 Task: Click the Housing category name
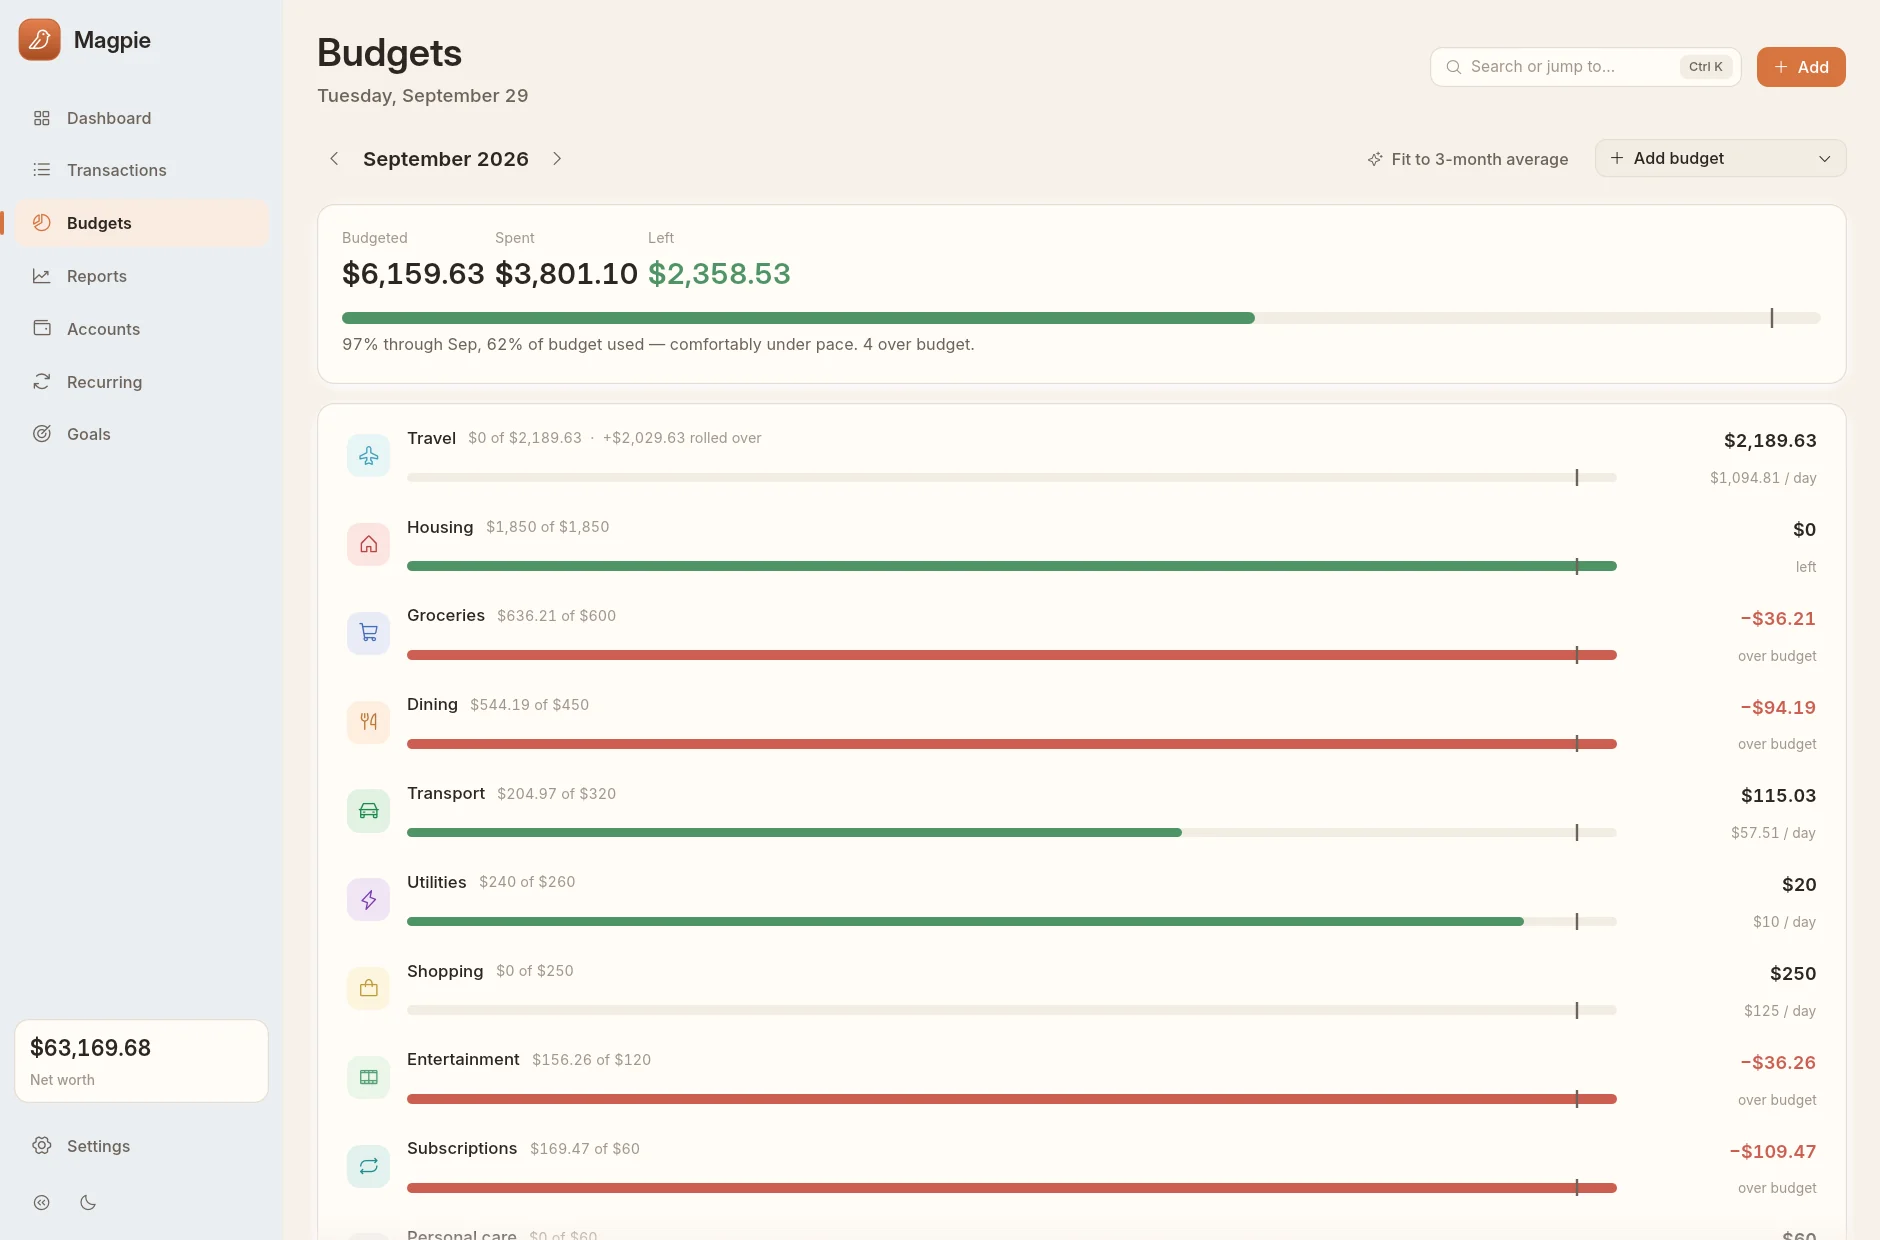[x=440, y=527]
